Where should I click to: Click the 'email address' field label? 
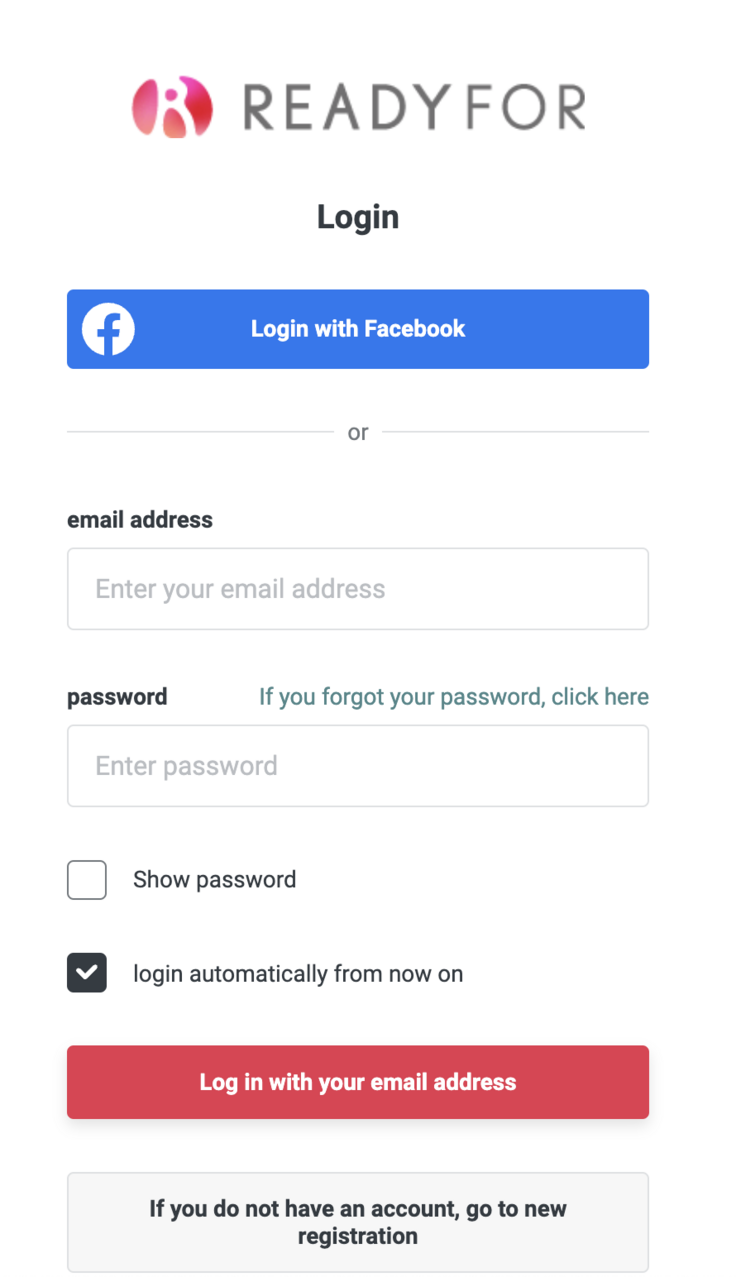pyautogui.click(x=140, y=520)
